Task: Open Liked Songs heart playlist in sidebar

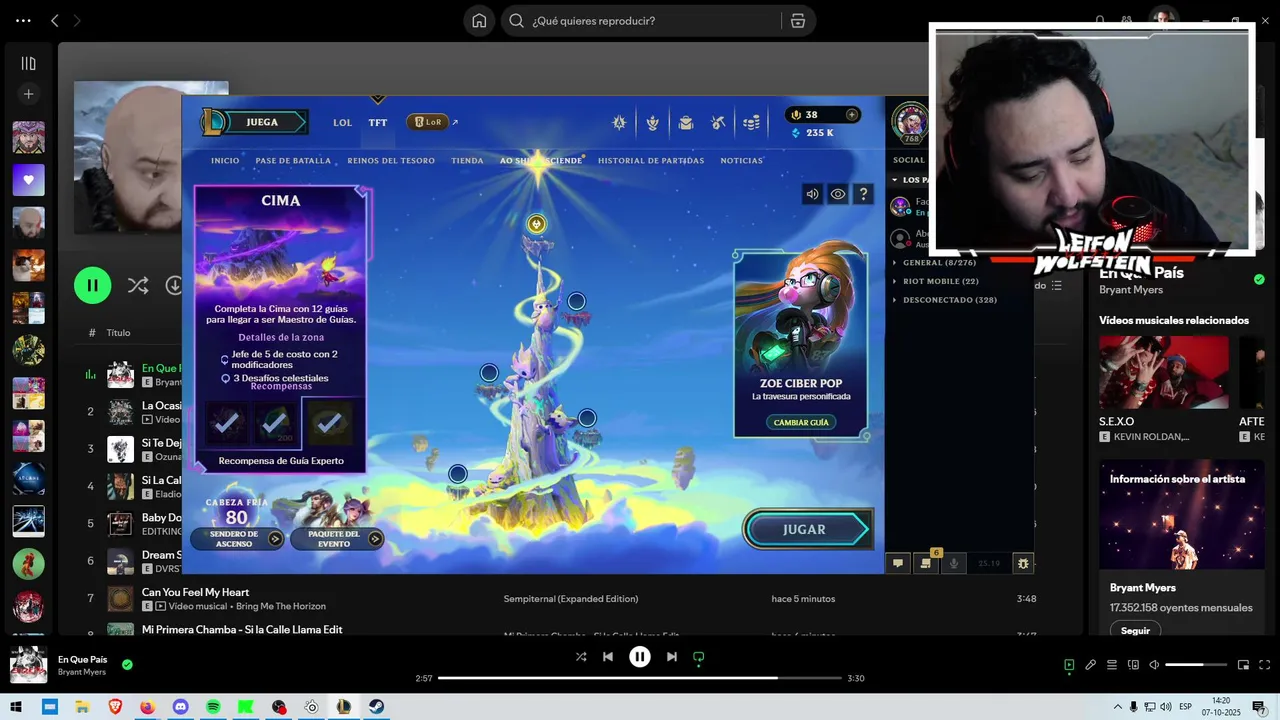Action: (x=28, y=180)
